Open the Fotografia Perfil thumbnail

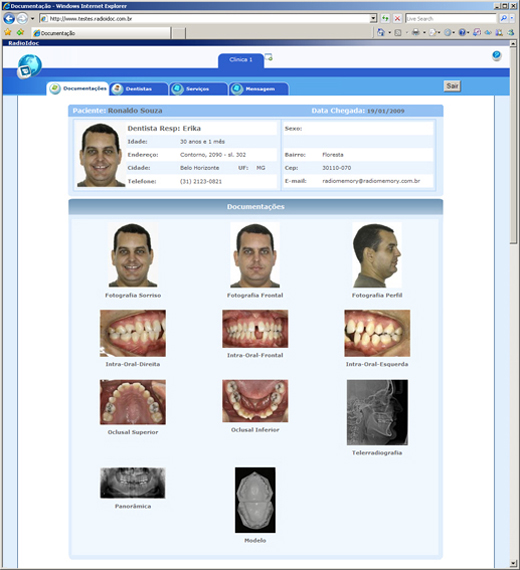tap(377, 255)
